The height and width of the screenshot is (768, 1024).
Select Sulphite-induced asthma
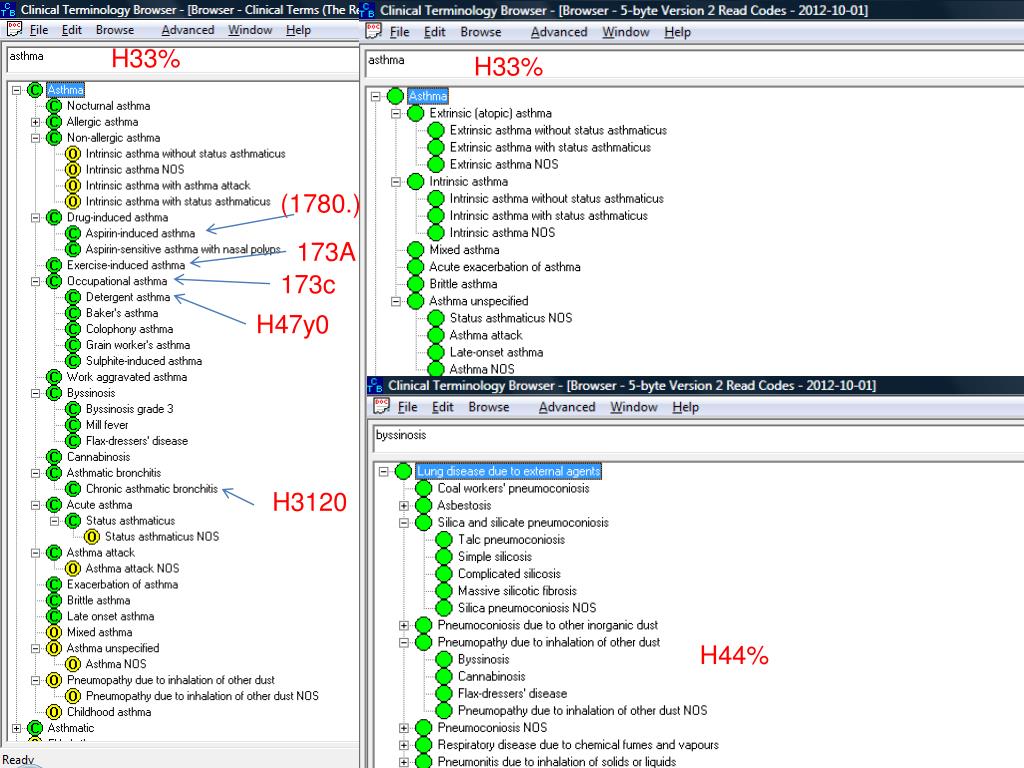tap(144, 360)
